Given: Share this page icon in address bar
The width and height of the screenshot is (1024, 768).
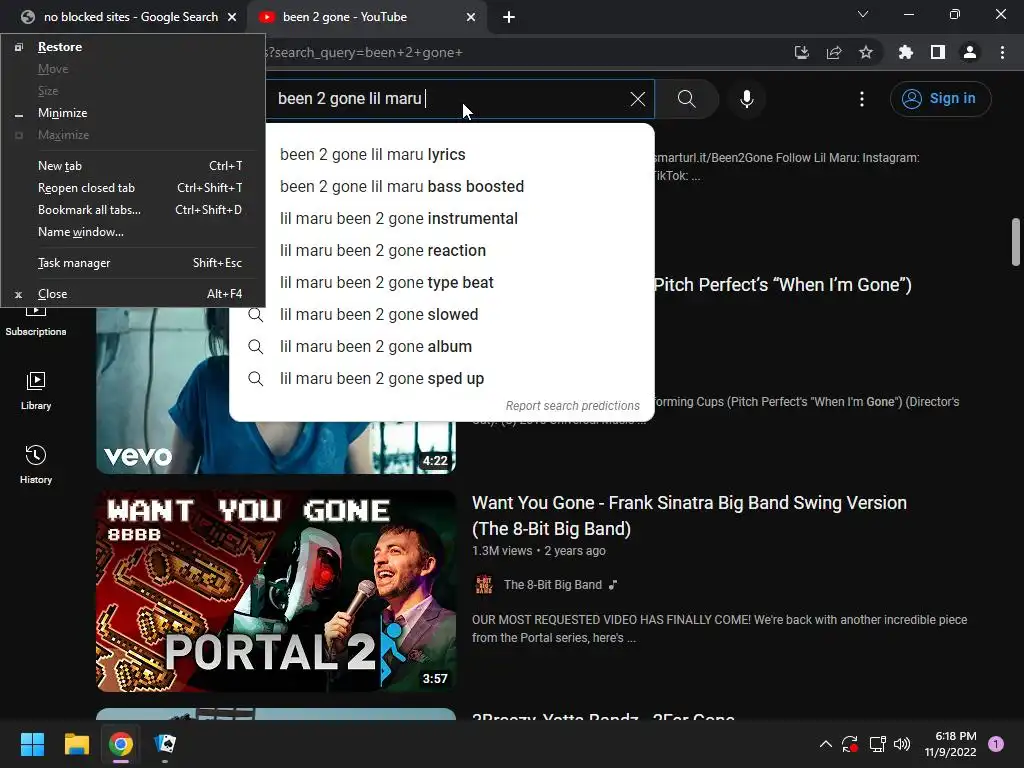Looking at the screenshot, I should point(834,52).
